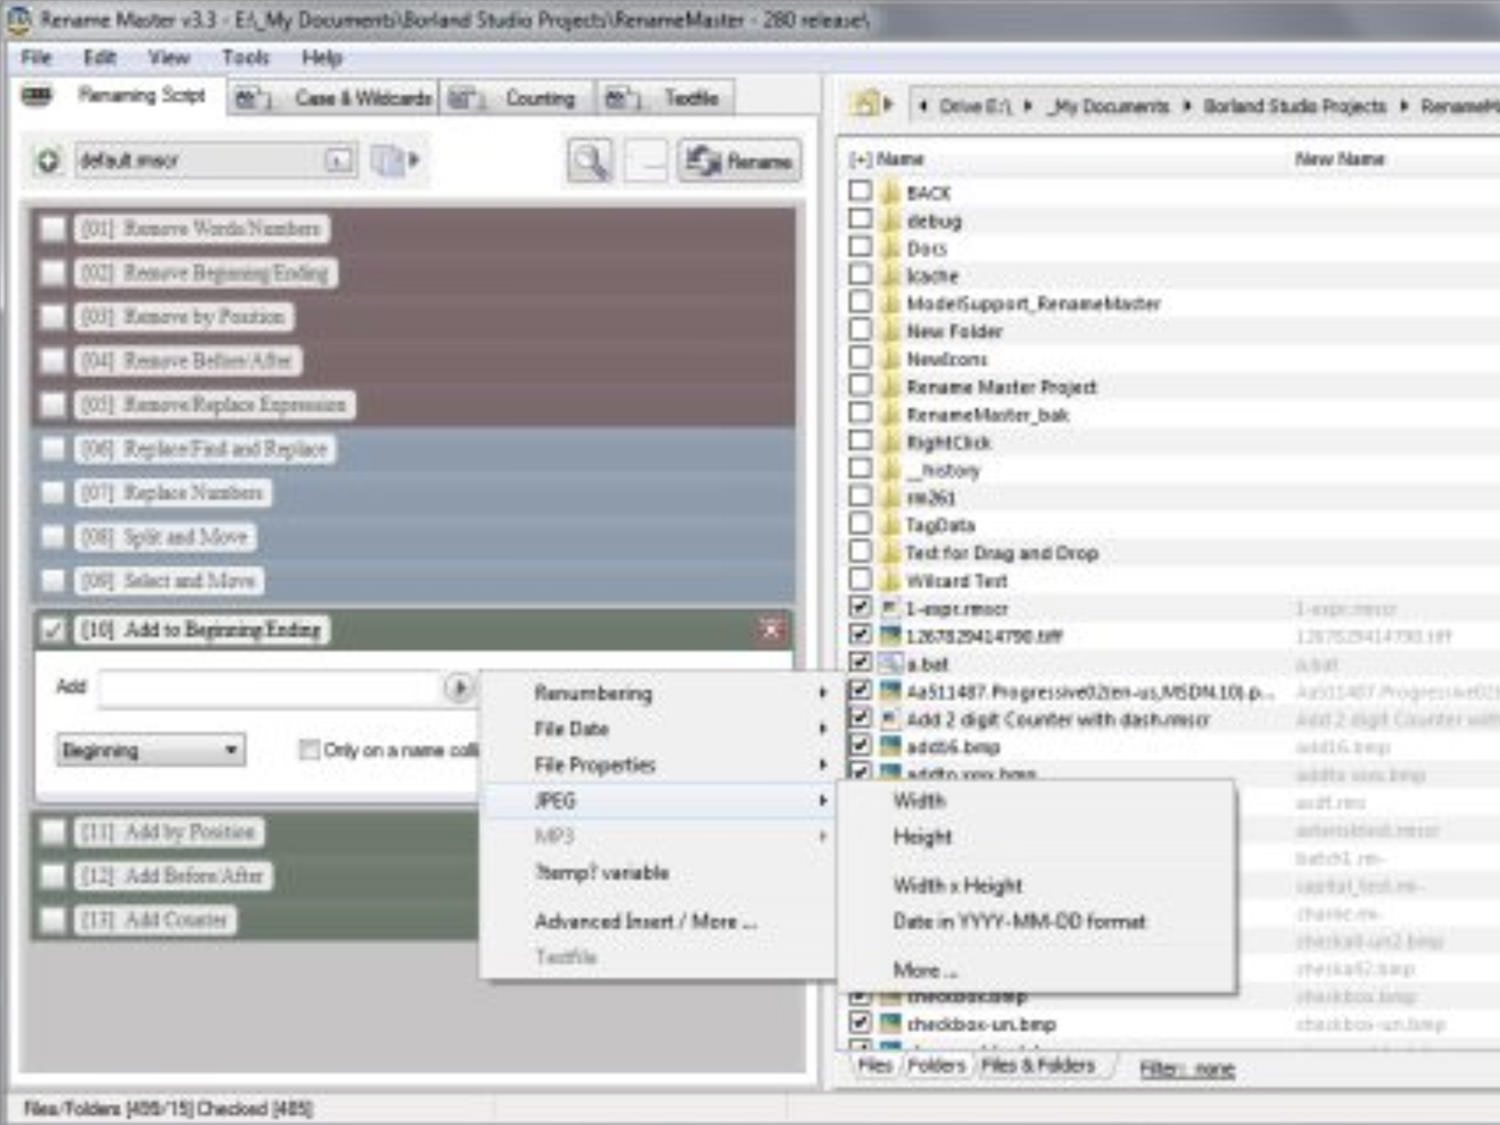The width and height of the screenshot is (1500, 1125).
Task: Enable step 02 Remove Beginning/Ending checkbox
Action: click(52, 273)
